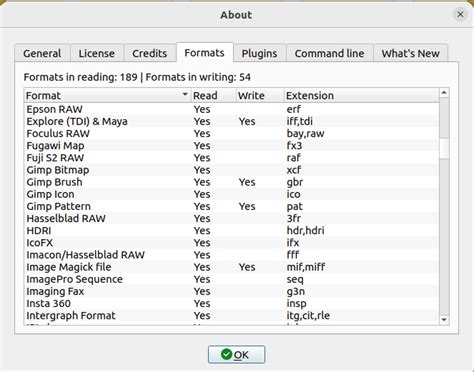
Task: Select the Insta 360 row
Action: pyautogui.click(x=232, y=304)
